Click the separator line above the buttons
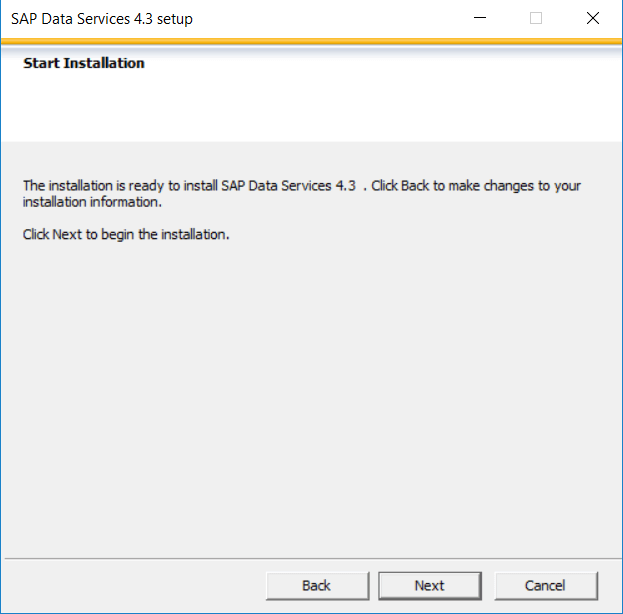 [x=313, y=558]
